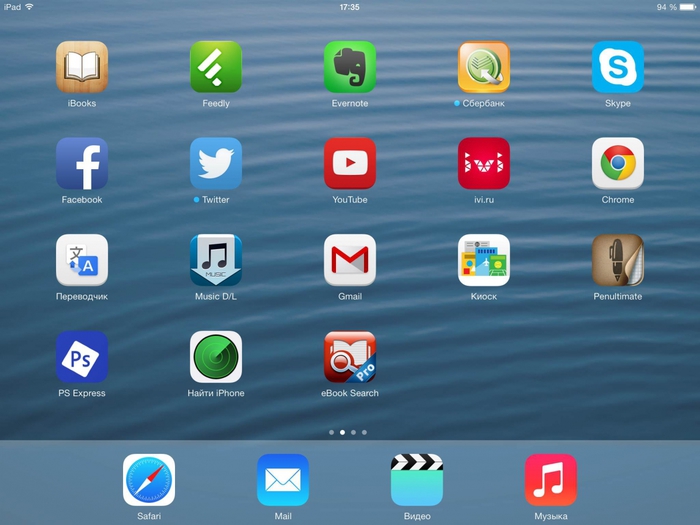Open the eBook Search Pro app
700x525 pixels.
pos(350,357)
